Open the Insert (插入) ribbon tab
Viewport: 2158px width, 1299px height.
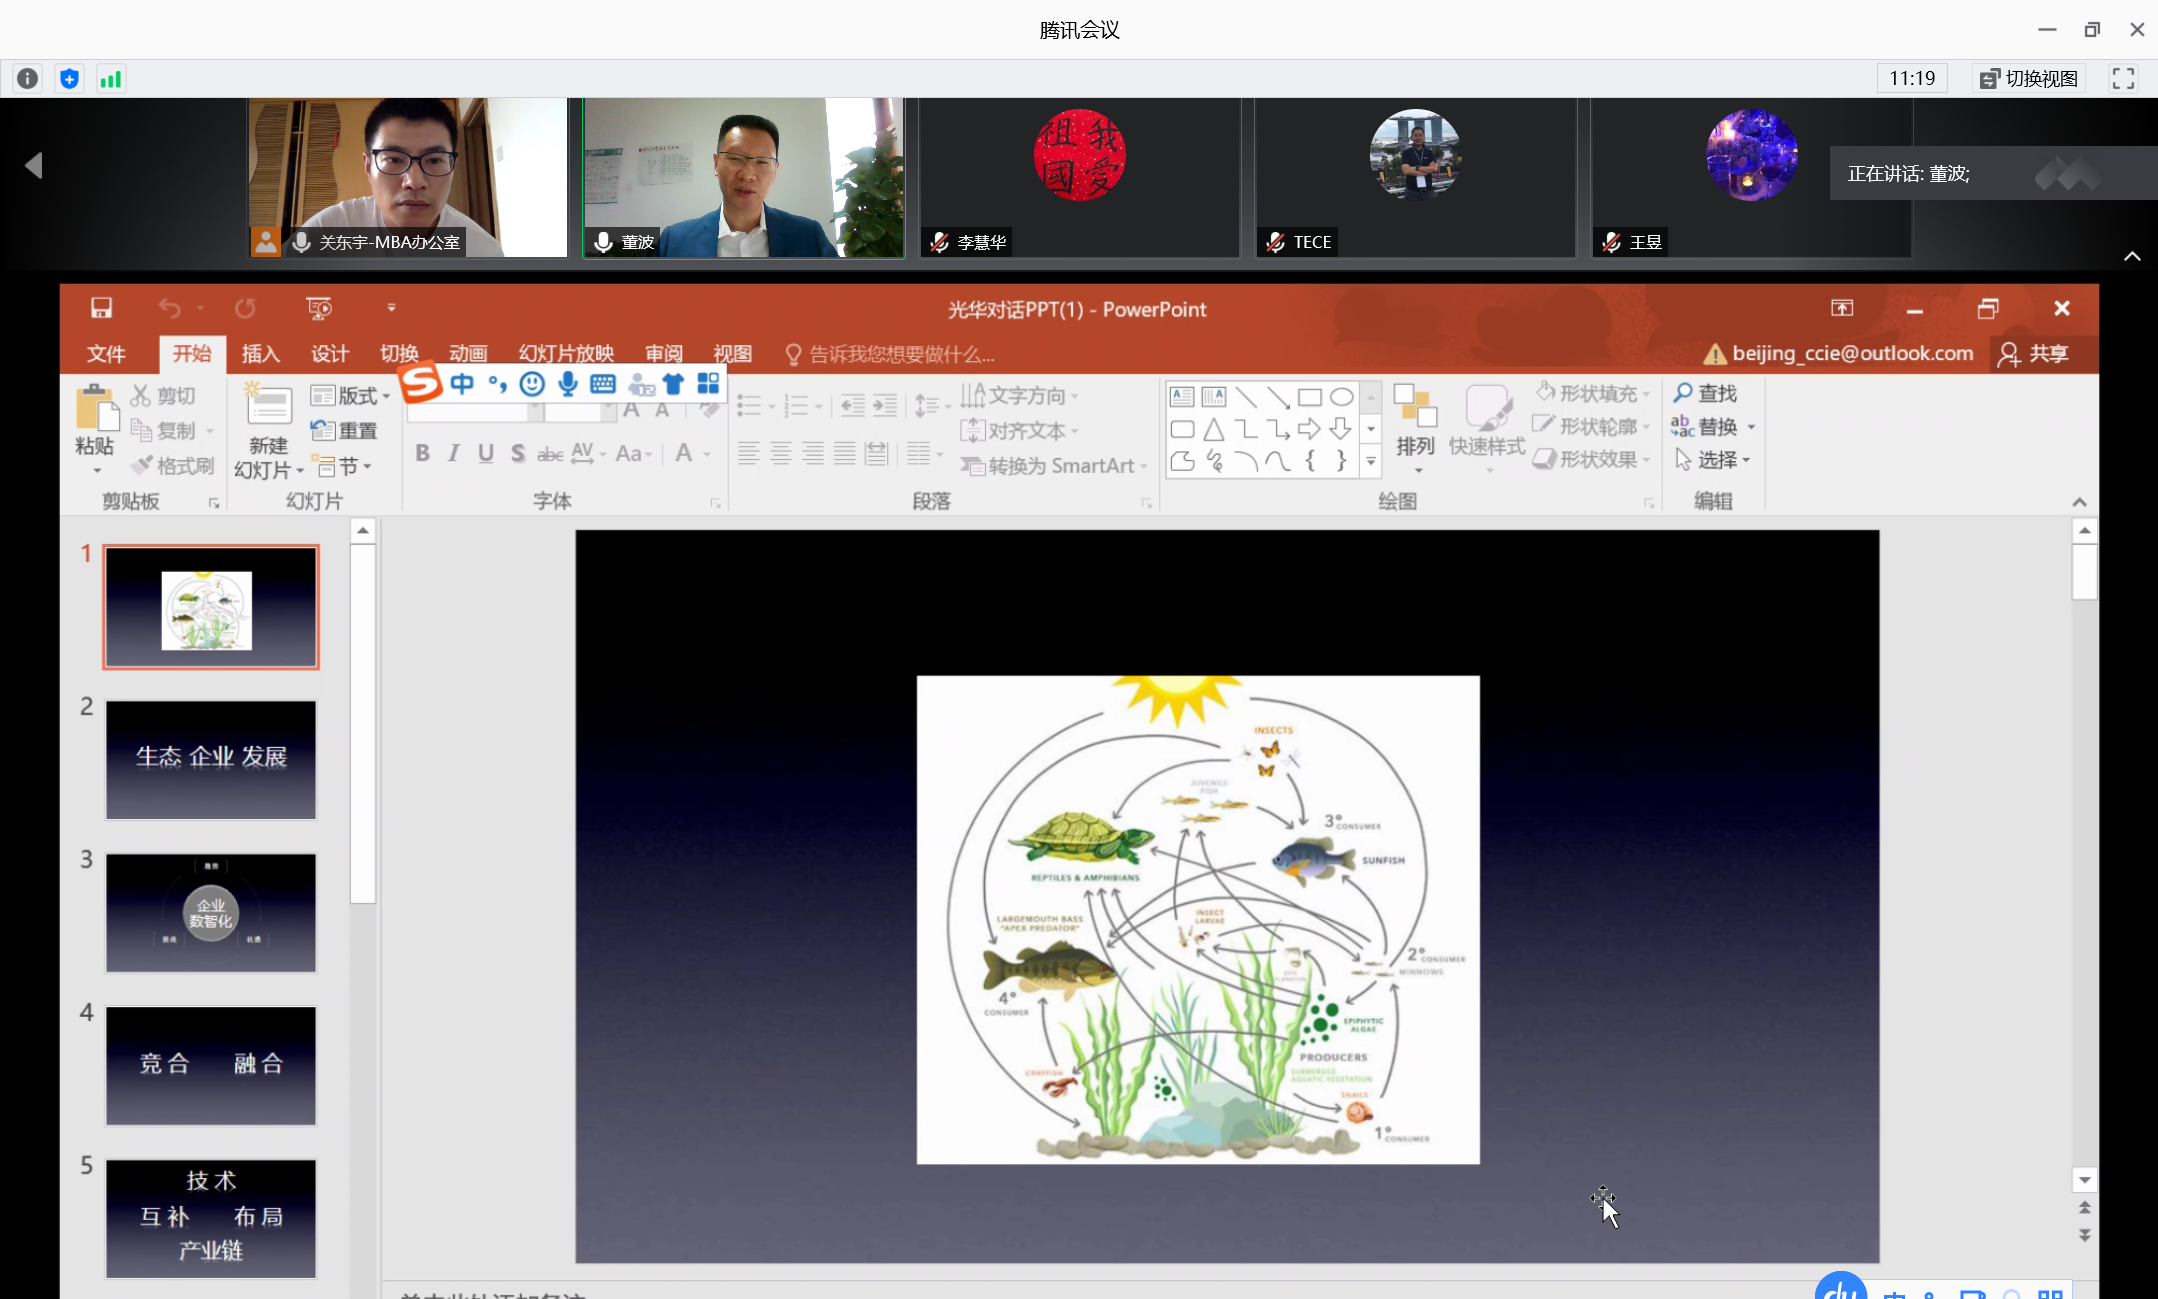coord(260,354)
